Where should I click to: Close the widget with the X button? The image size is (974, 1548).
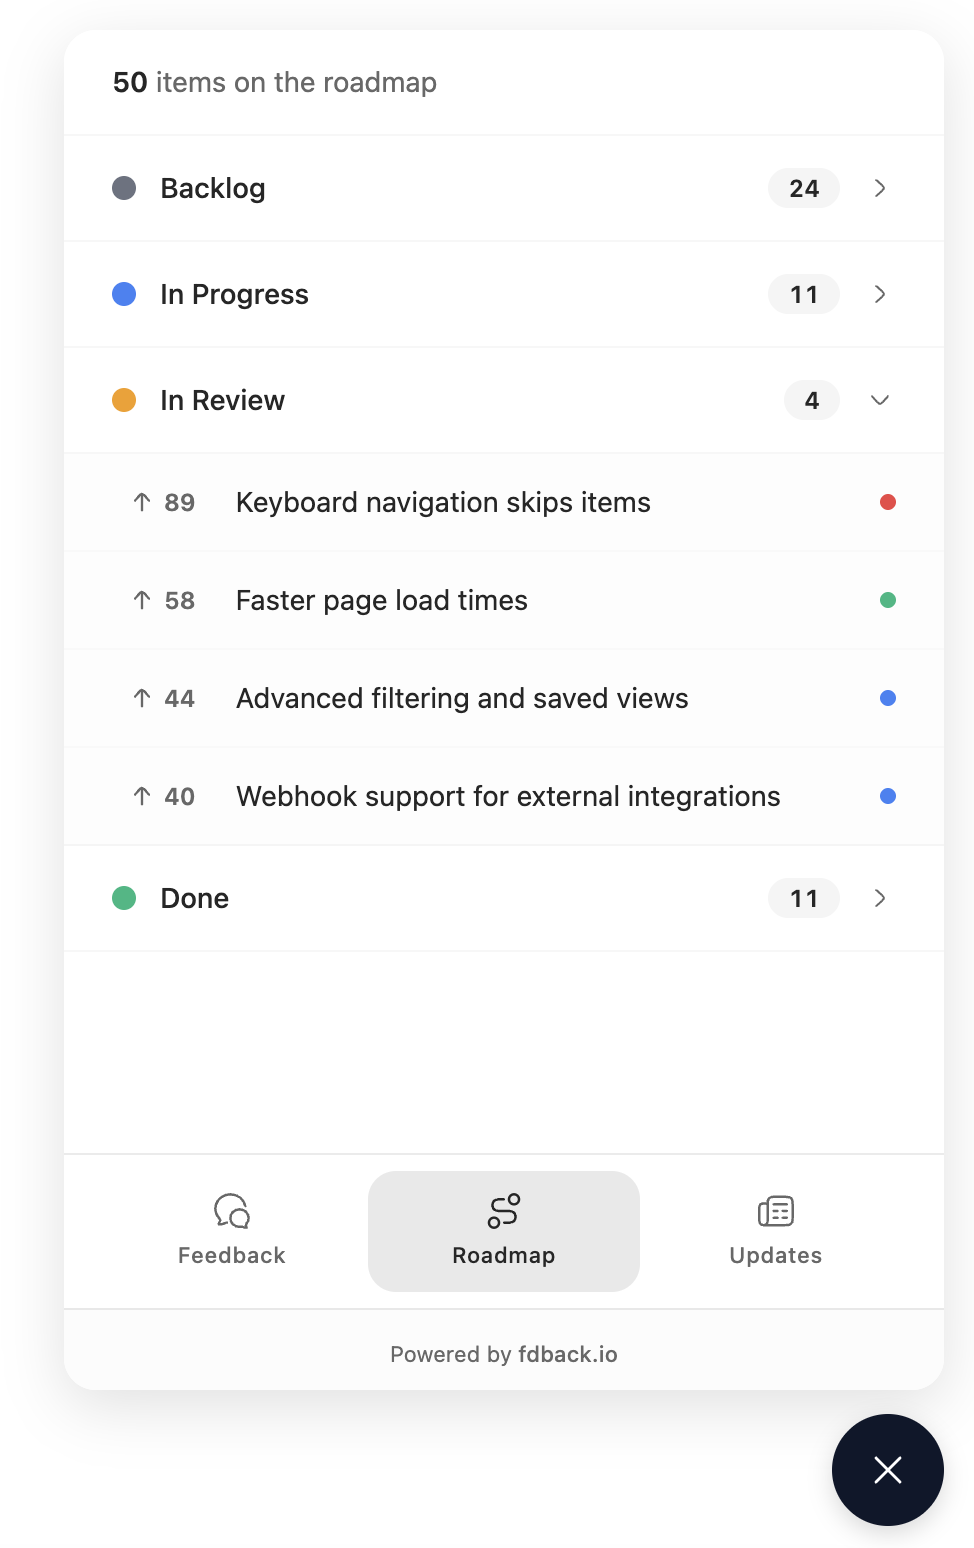click(x=887, y=1469)
